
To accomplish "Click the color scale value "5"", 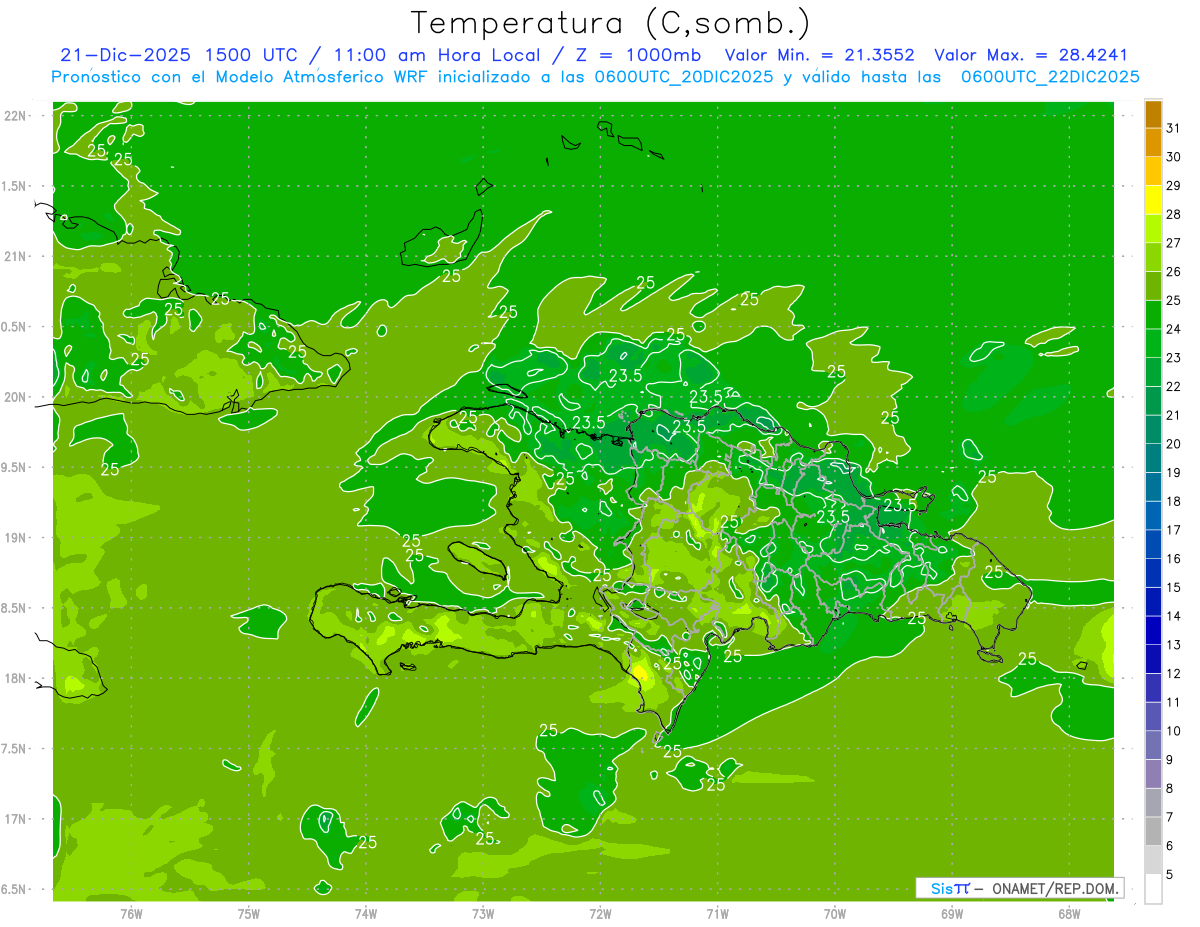I will [1170, 874].
